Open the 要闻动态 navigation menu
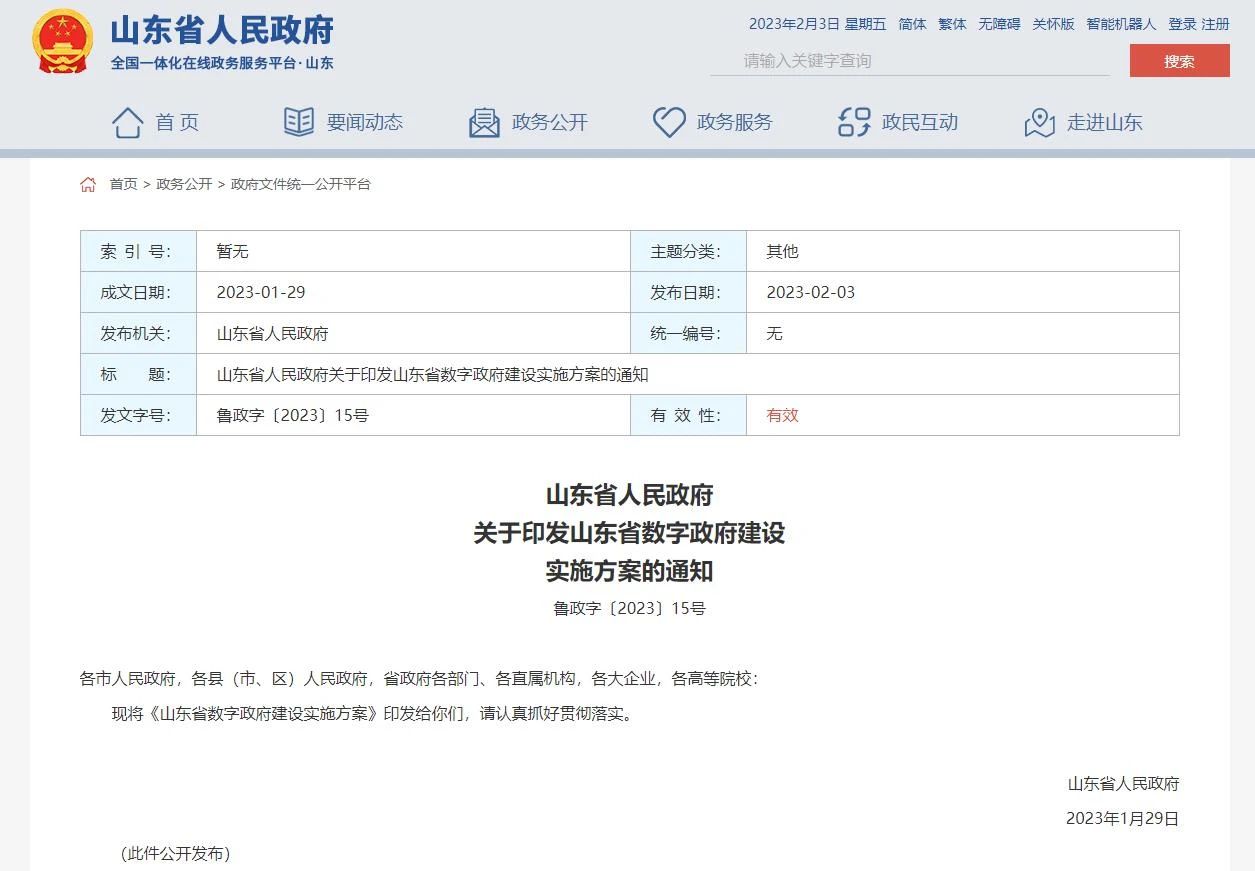The width and height of the screenshot is (1255, 871). tap(364, 122)
